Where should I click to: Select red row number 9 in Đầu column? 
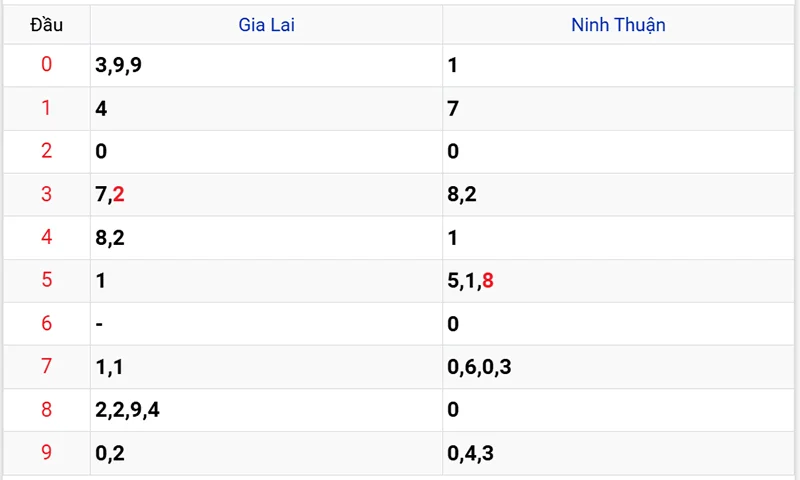tap(46, 453)
